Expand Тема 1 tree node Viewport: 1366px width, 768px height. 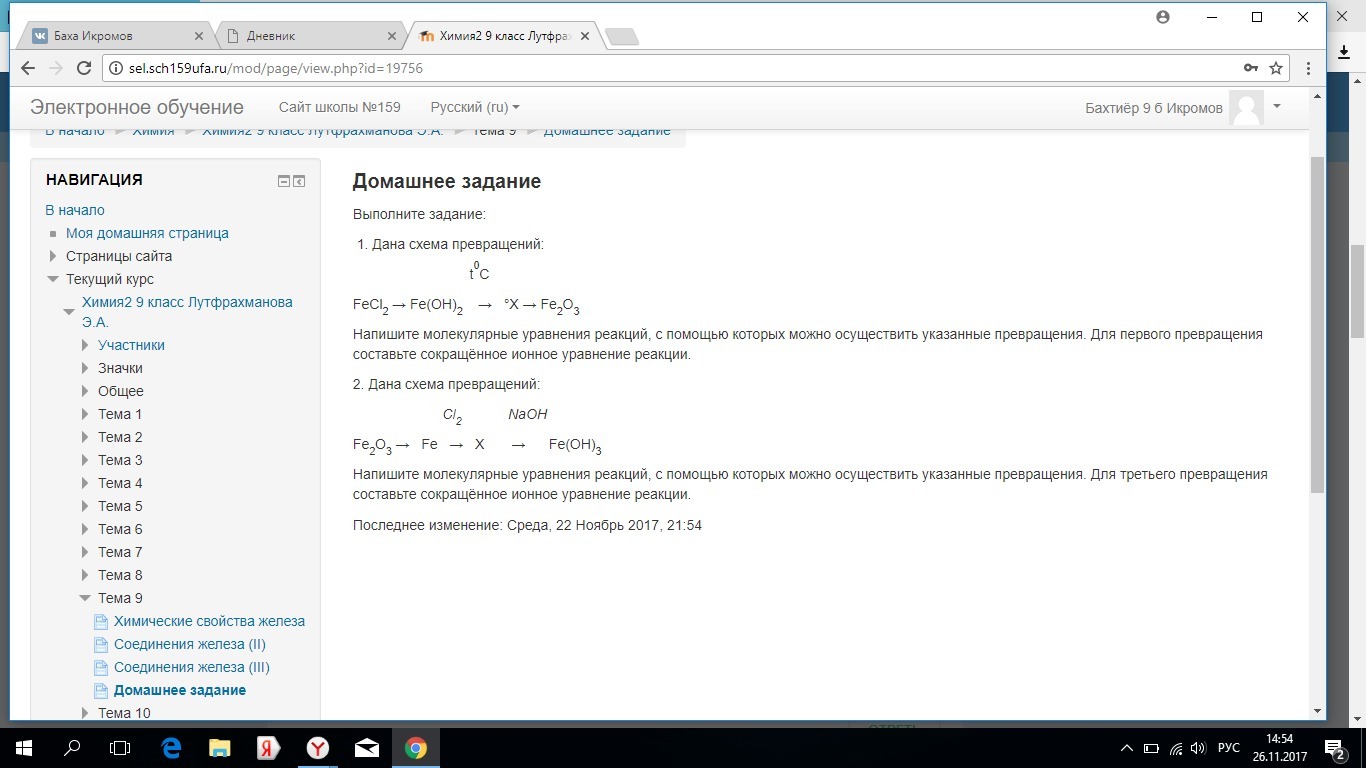click(85, 414)
